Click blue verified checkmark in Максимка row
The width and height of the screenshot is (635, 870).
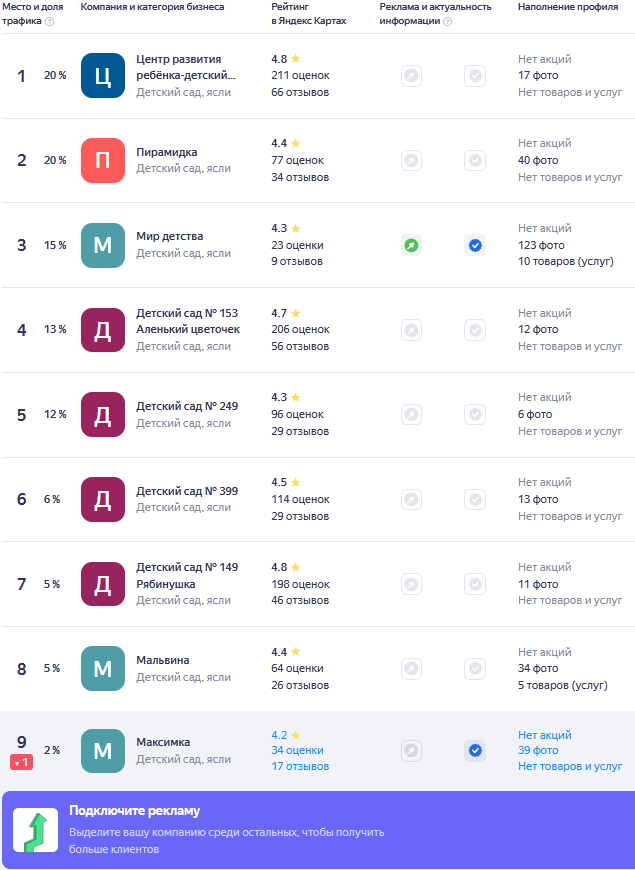pos(475,750)
